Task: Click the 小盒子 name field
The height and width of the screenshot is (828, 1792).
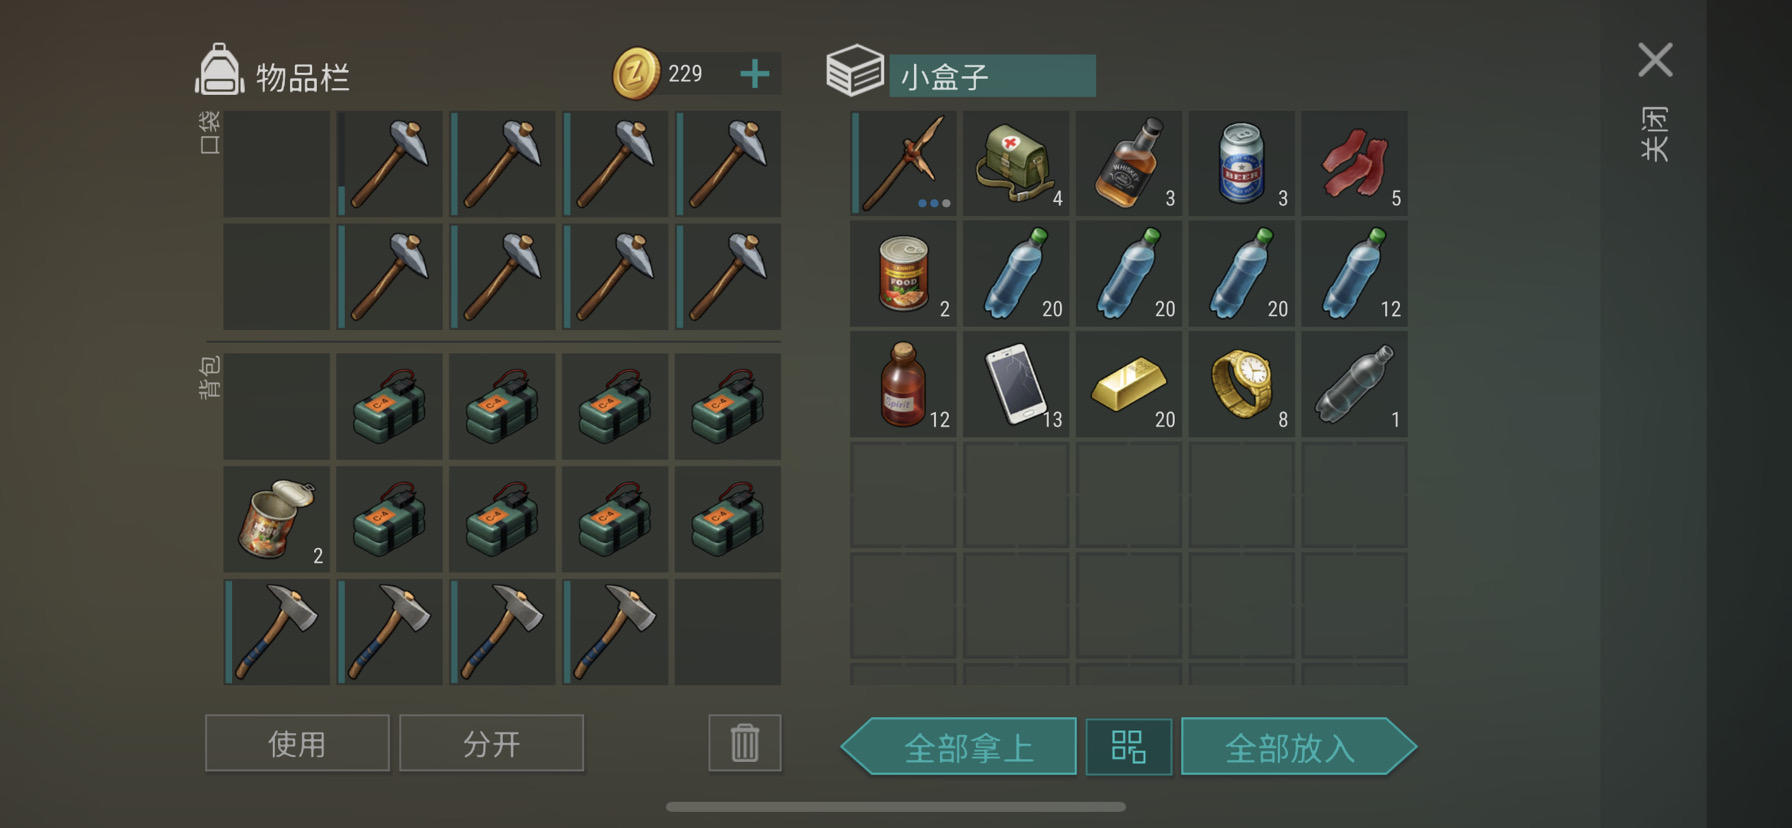Action: (992, 76)
